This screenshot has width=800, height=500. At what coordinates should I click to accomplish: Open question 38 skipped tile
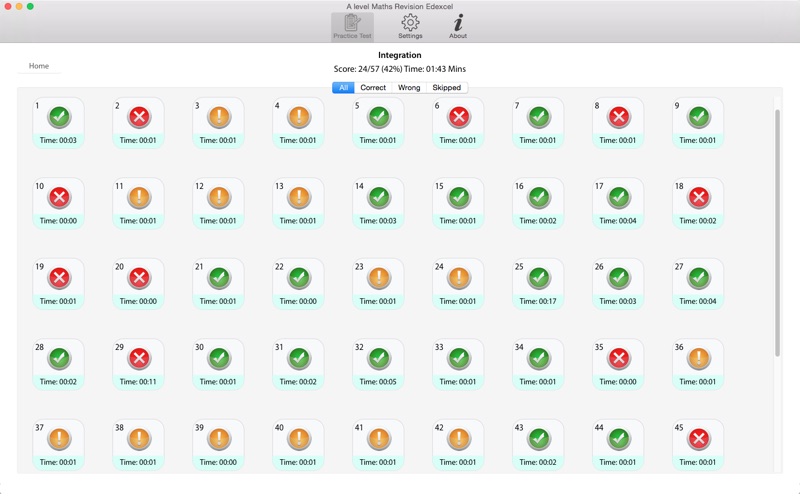(x=138, y=445)
